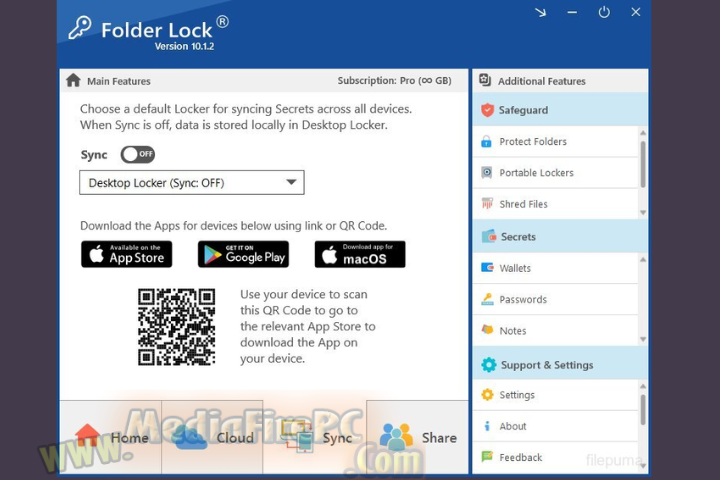The height and width of the screenshot is (480, 720).
Task: Collapse the Safeguard section header
Action: (560, 110)
